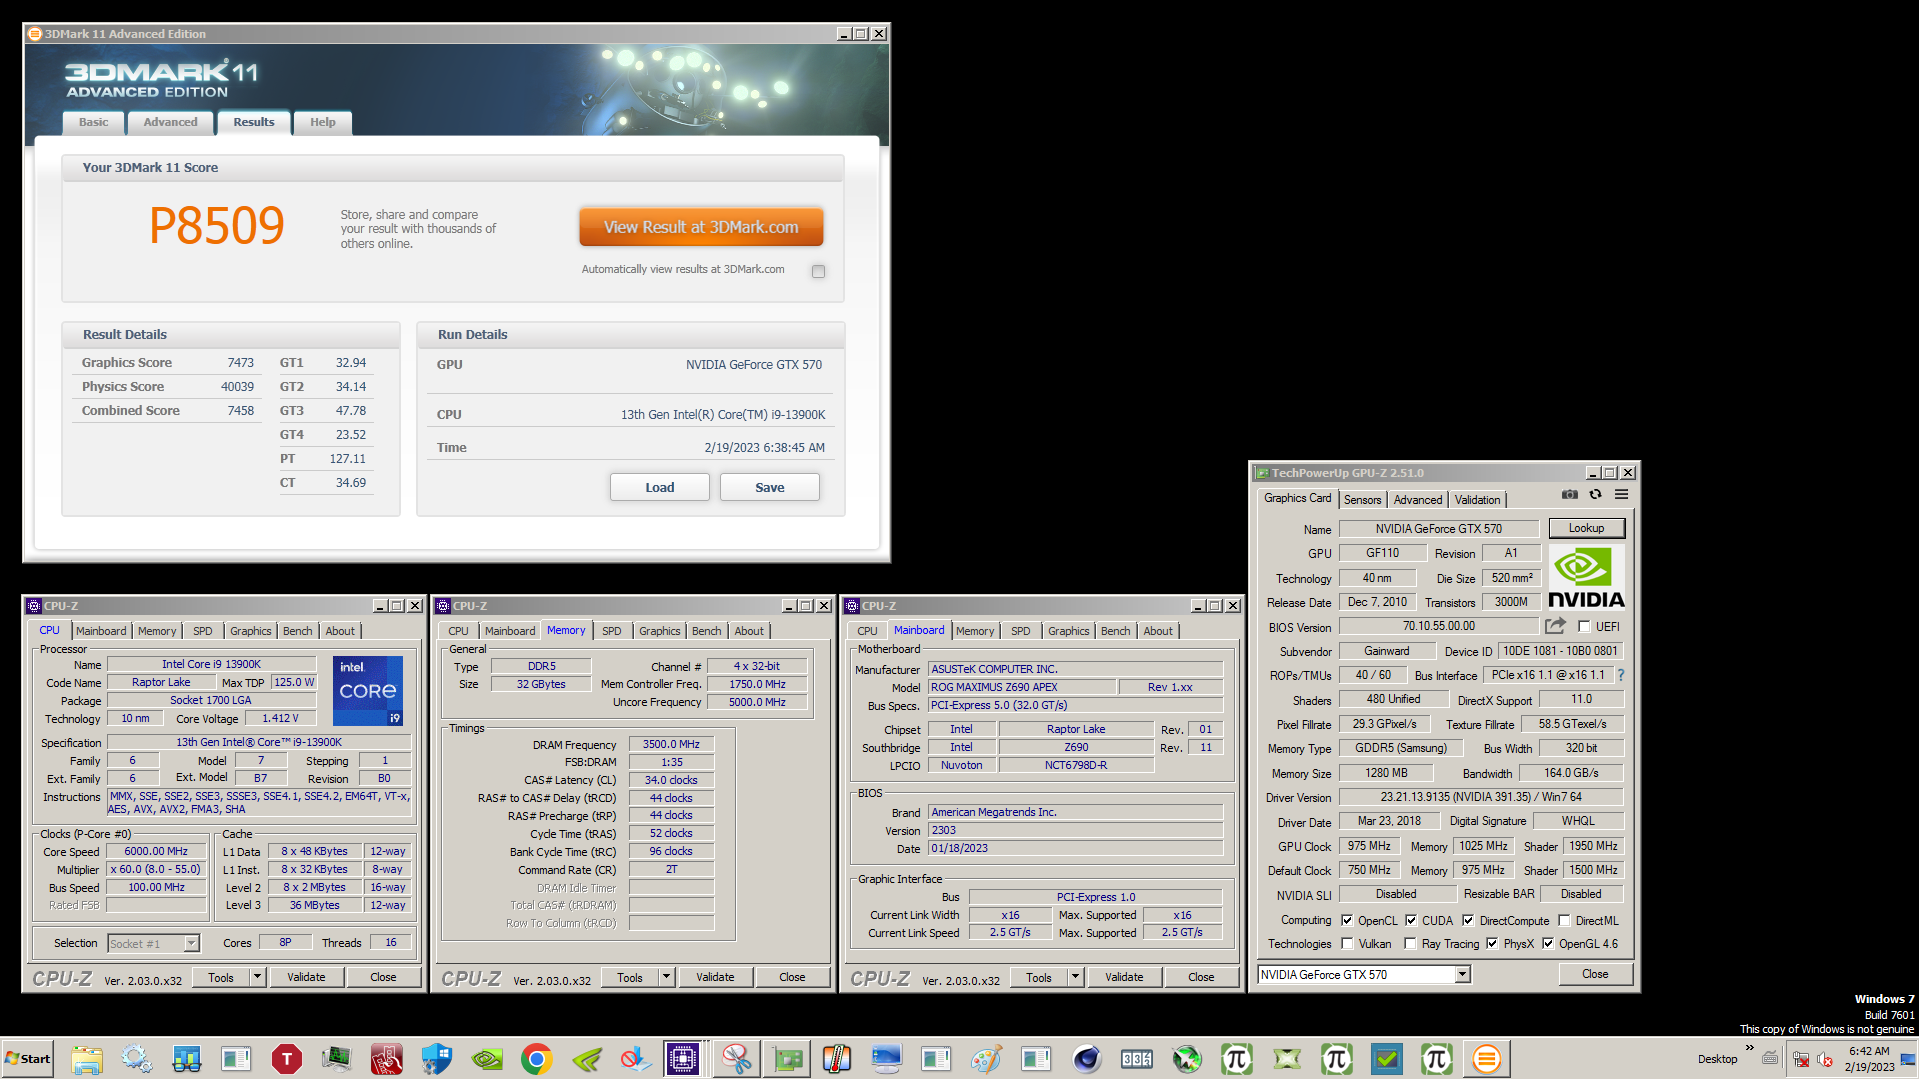Image resolution: width=1919 pixels, height=1079 pixels.
Task: Expand Tools arrow in the CPU-Z Mainboard window
Action: 1075,977
